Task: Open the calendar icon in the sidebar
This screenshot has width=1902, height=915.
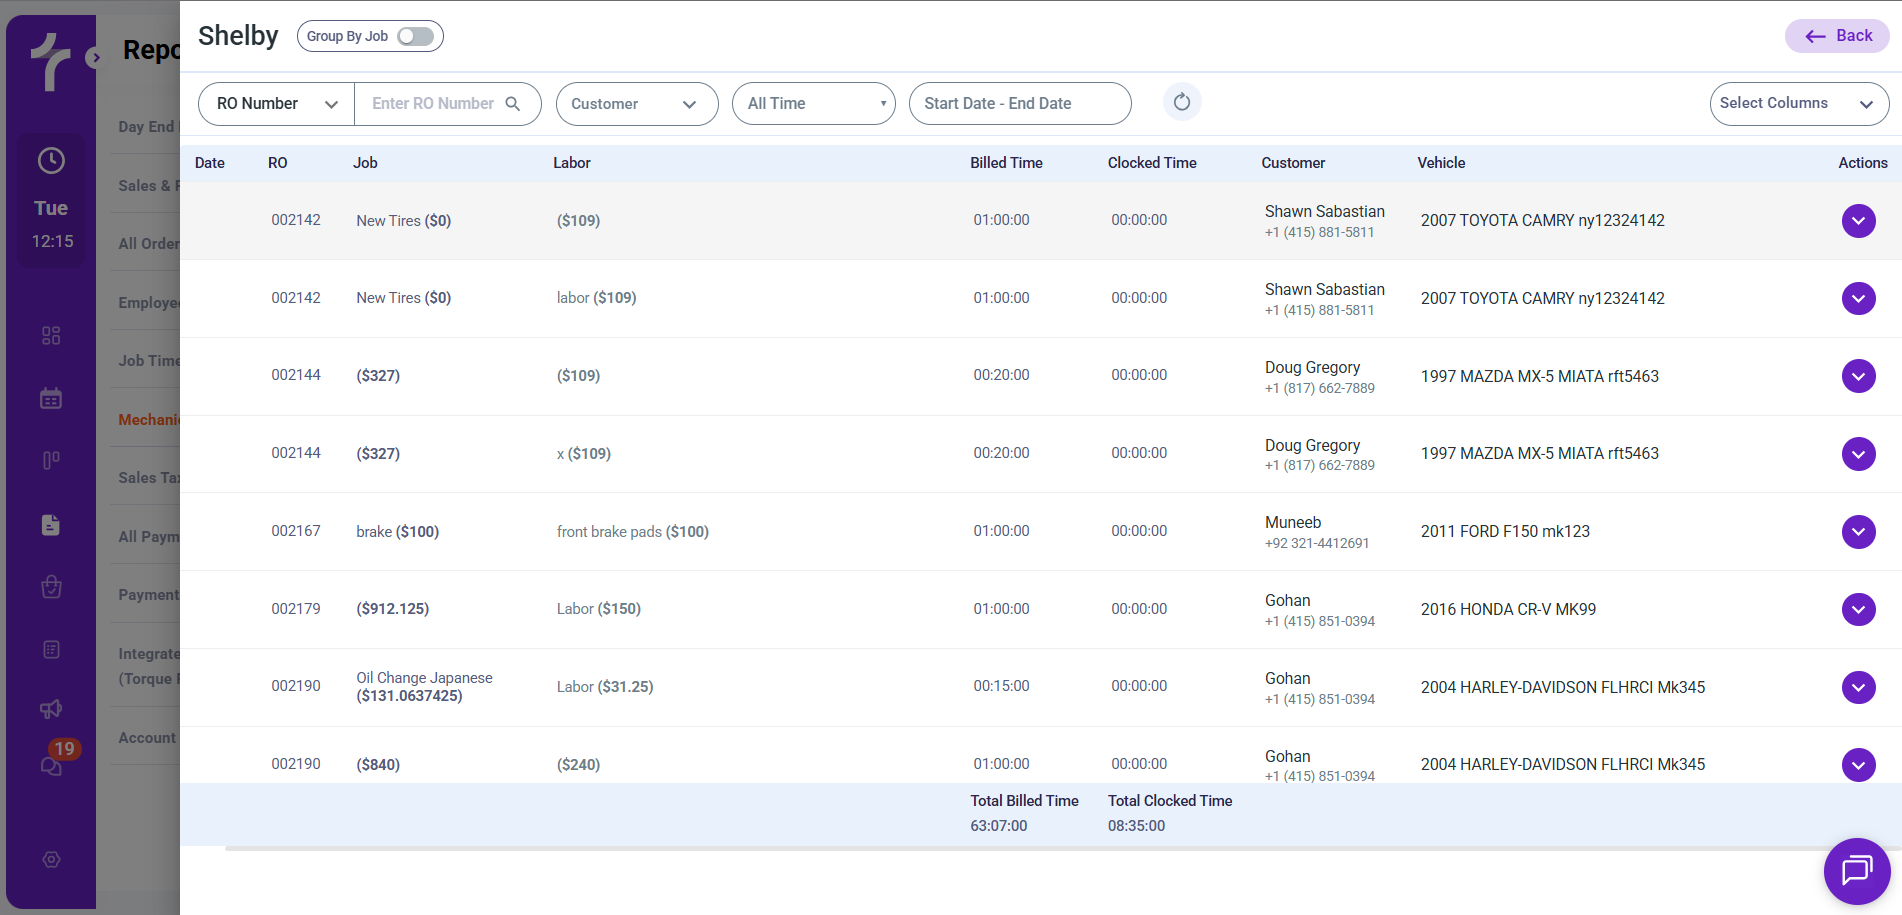Action: point(51,399)
